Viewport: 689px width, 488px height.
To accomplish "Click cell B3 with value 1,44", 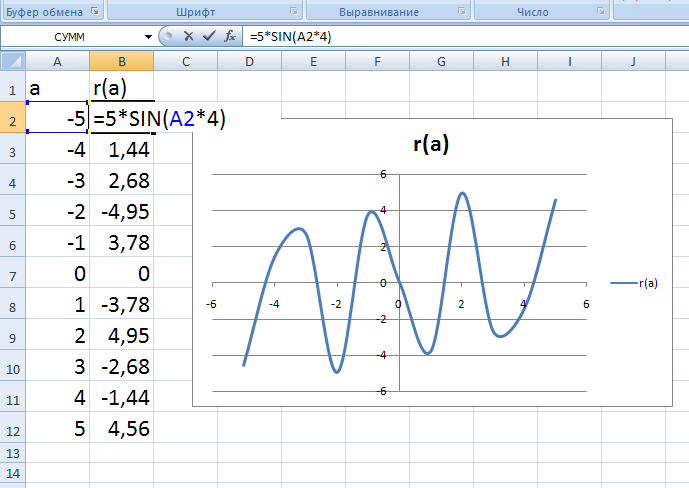I will coord(122,148).
